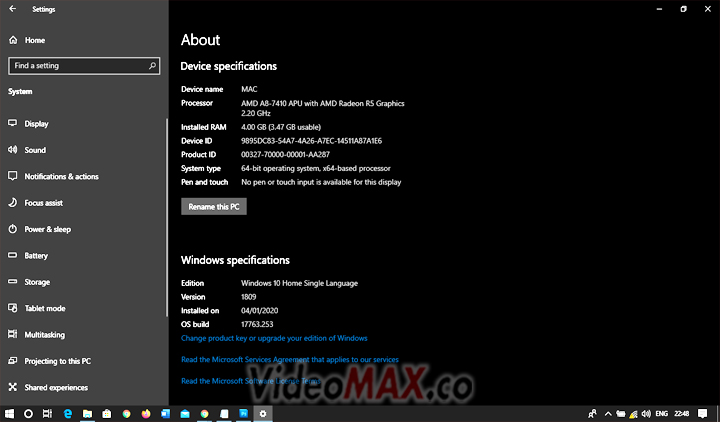
Task: Select Installed RAM value 4.00 GB
Action: click(281, 127)
